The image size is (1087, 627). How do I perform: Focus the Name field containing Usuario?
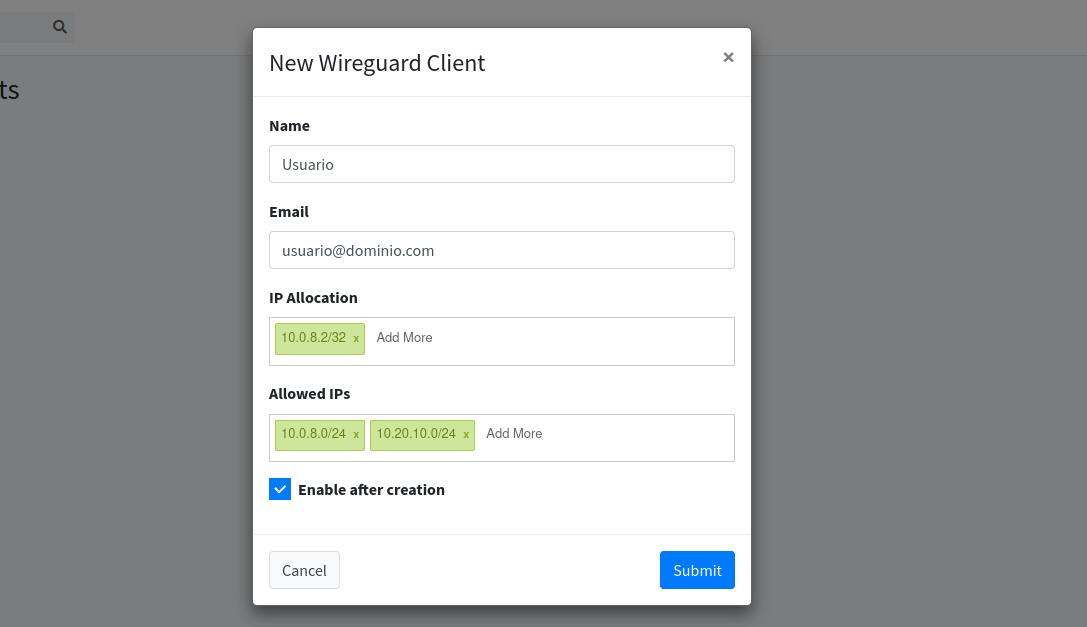501,164
